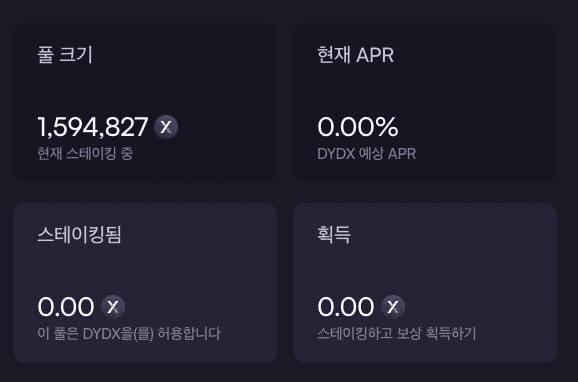Screen dimensions: 578x382
Task: Select the current APR card background
Action: pos(425,103)
